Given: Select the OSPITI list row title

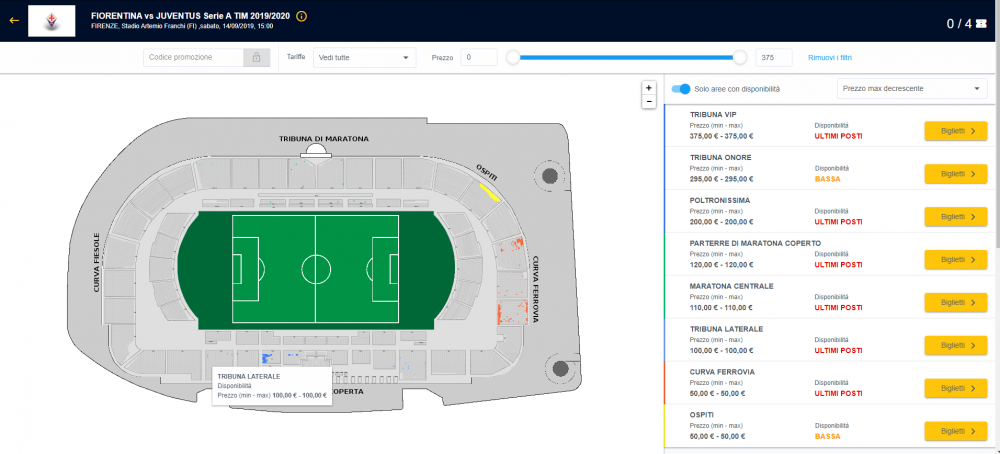Looking at the screenshot, I should (702, 414).
